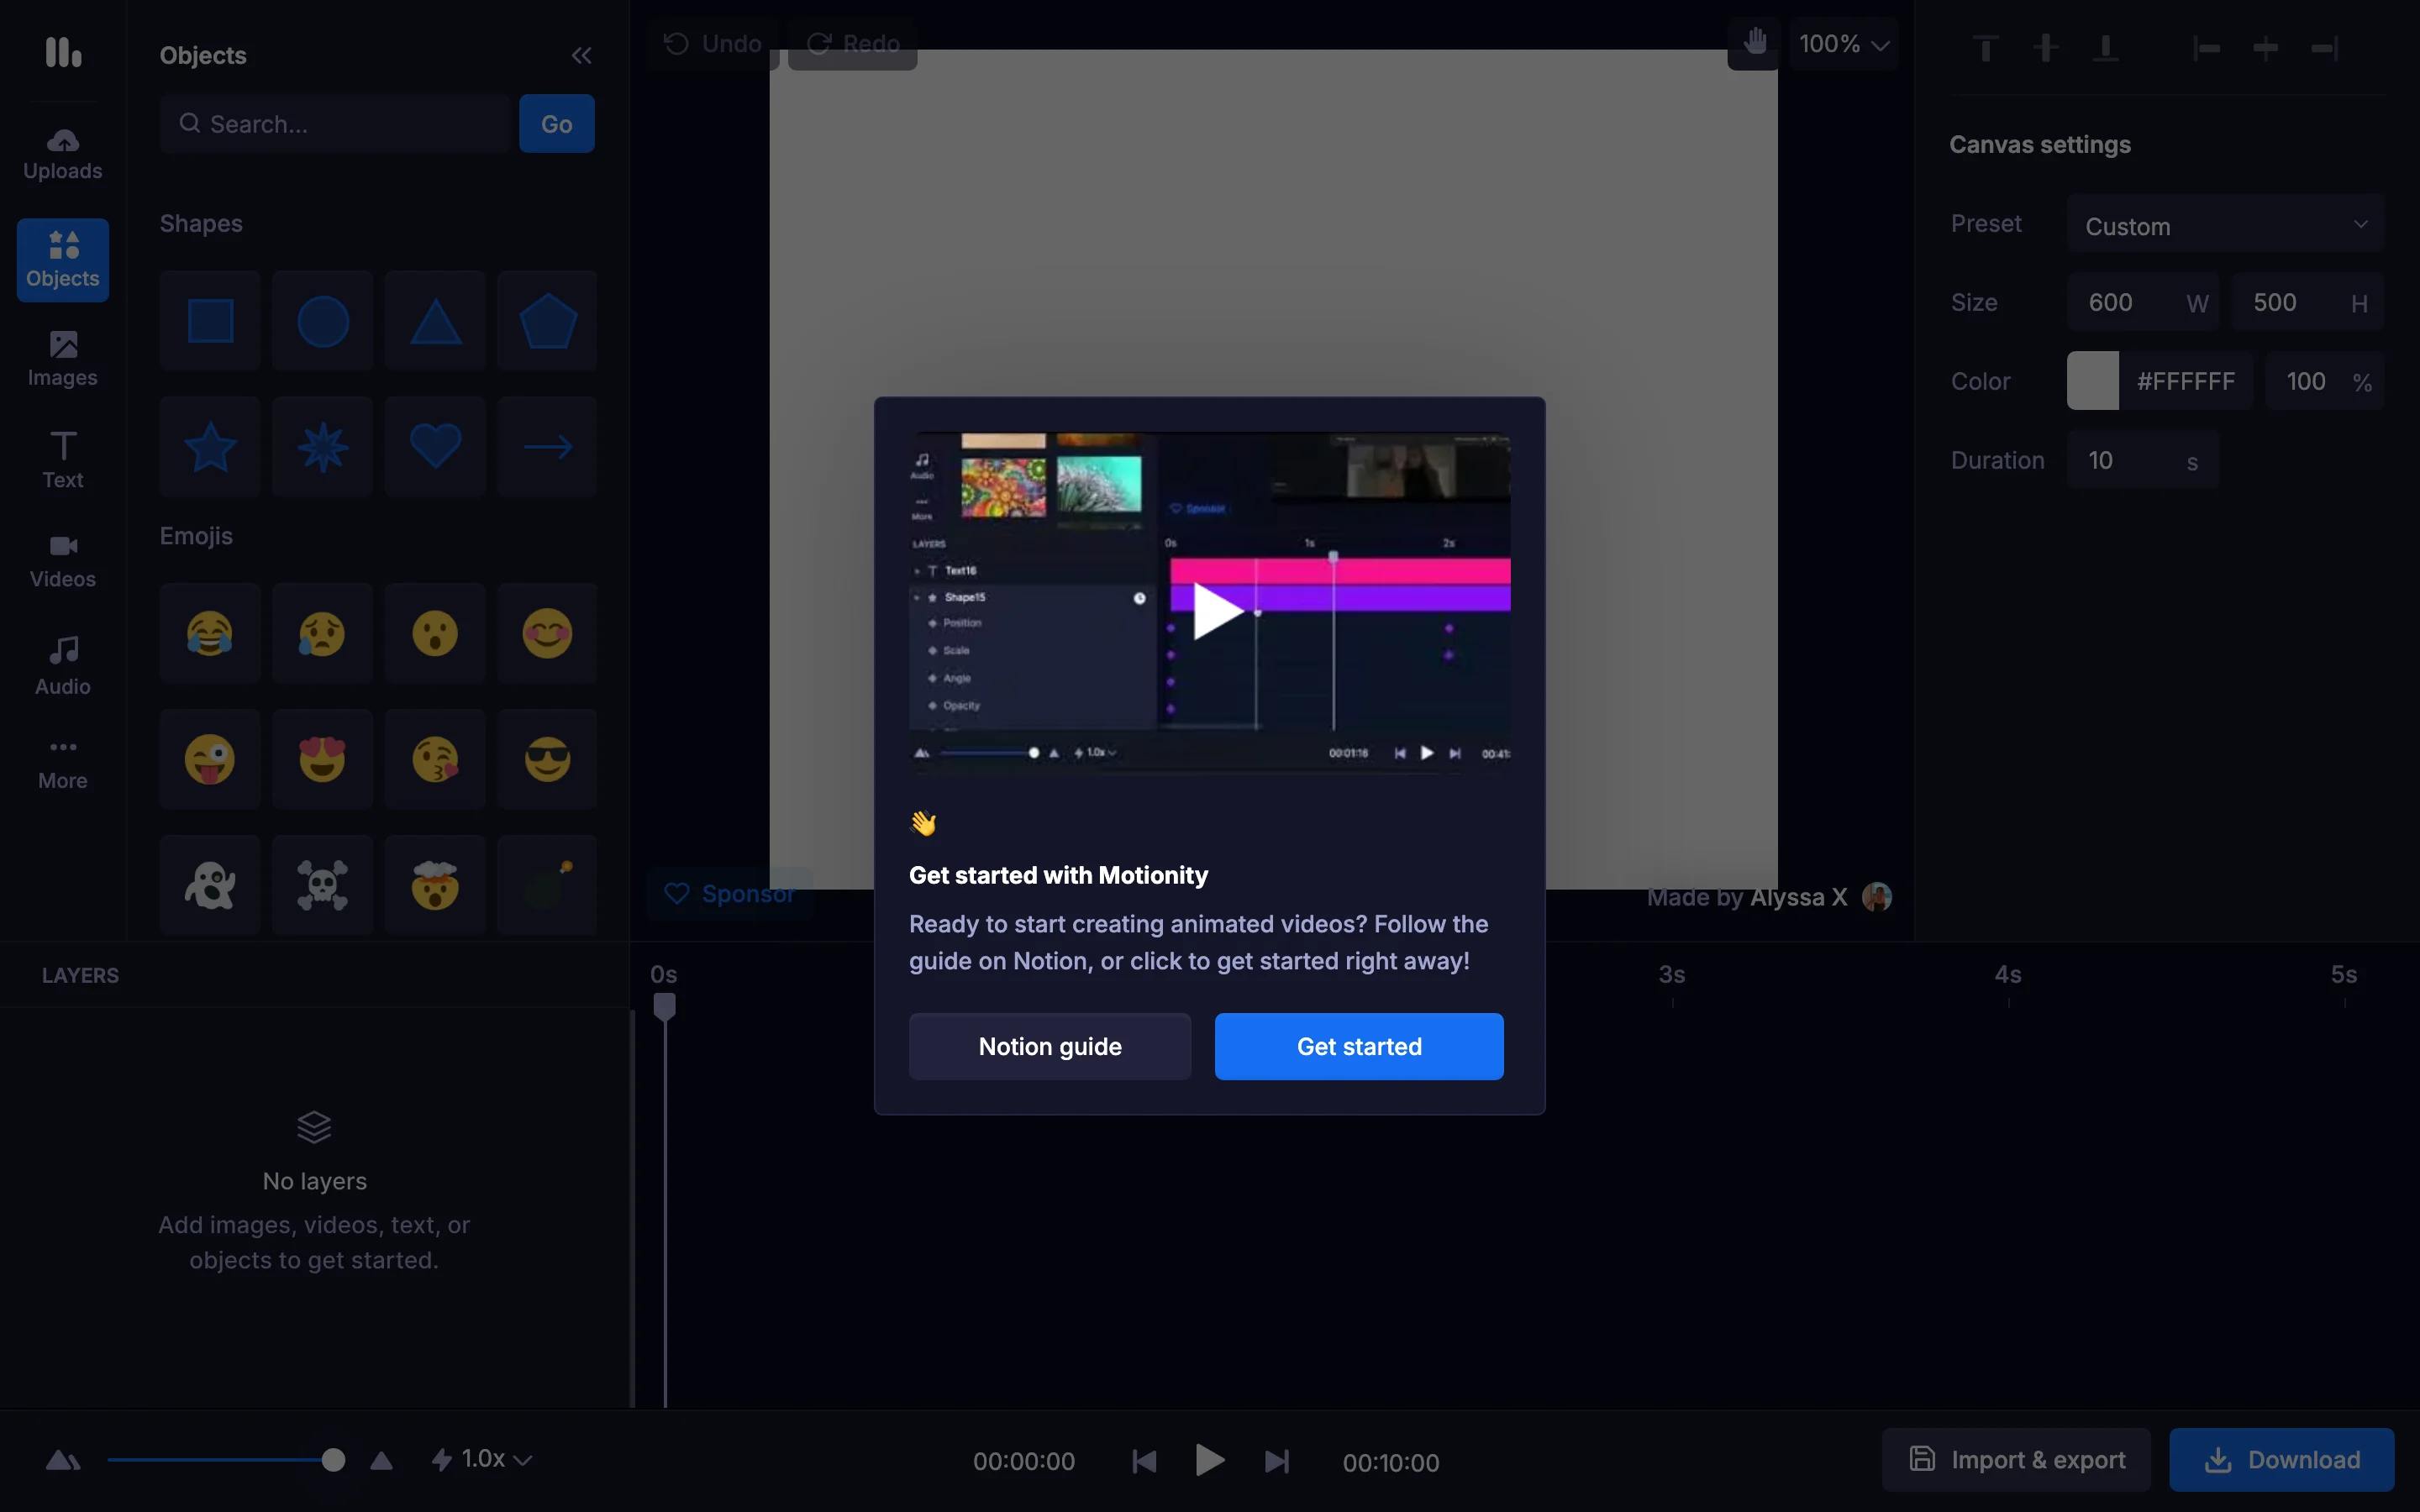Select the hand pan tool

tap(1754, 43)
